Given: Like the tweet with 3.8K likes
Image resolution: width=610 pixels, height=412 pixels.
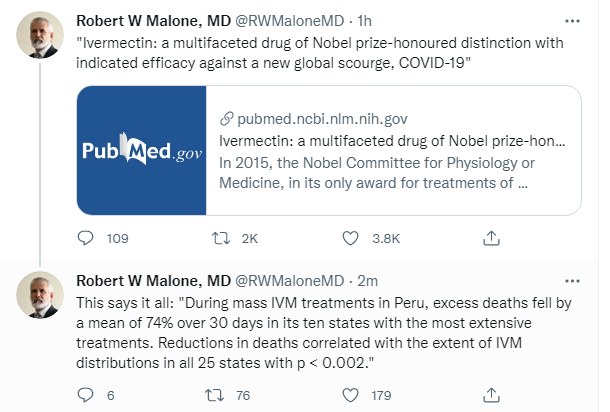Looking at the screenshot, I should (x=350, y=238).
